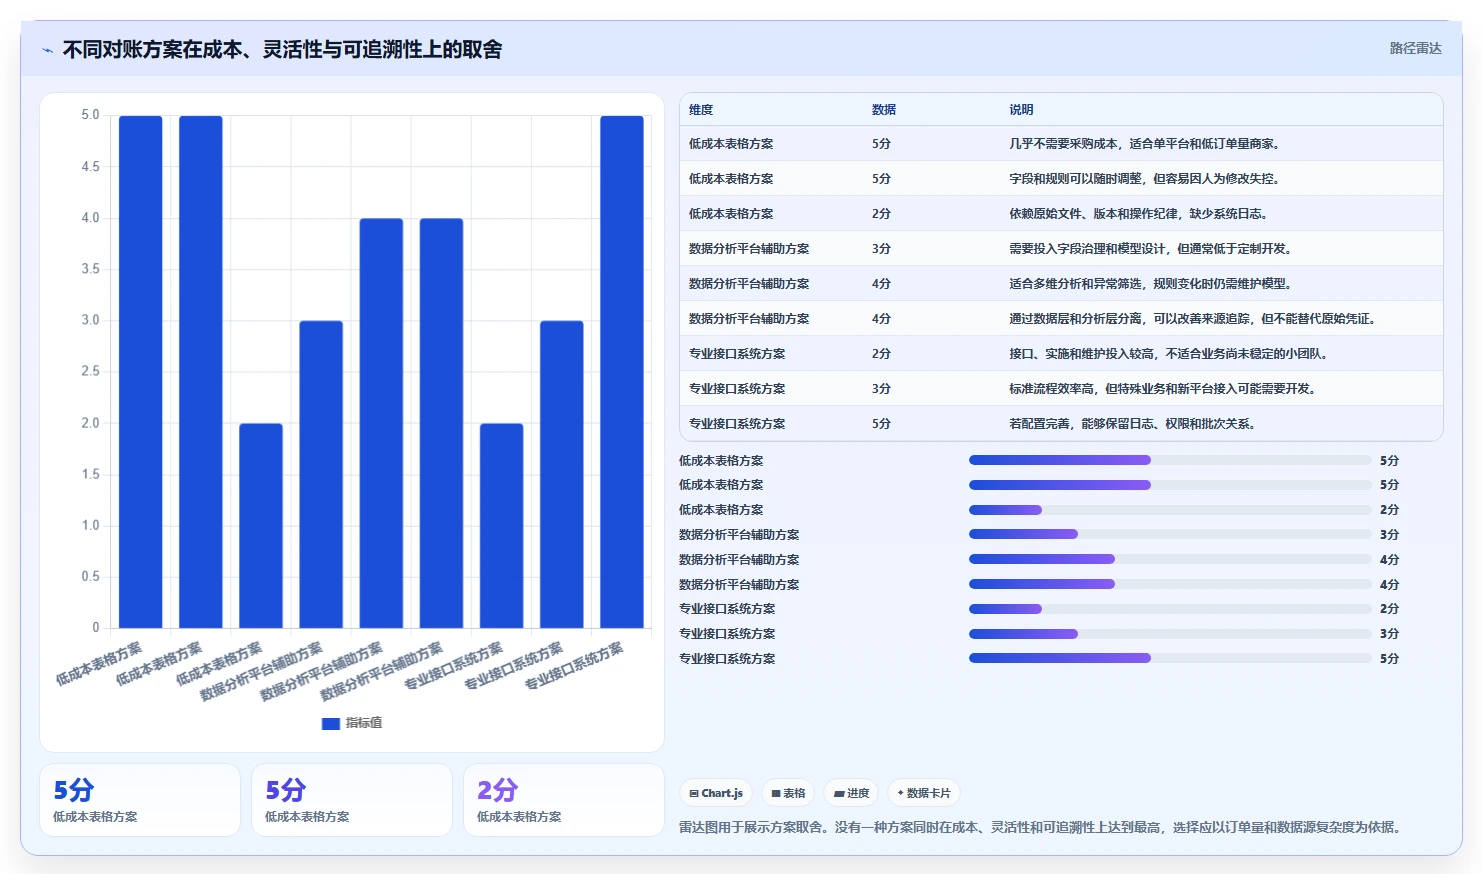Click description 字段和规则可以随时调整，但容易因人为修改失控。
The width and height of the screenshot is (1483, 874).
[1147, 179]
